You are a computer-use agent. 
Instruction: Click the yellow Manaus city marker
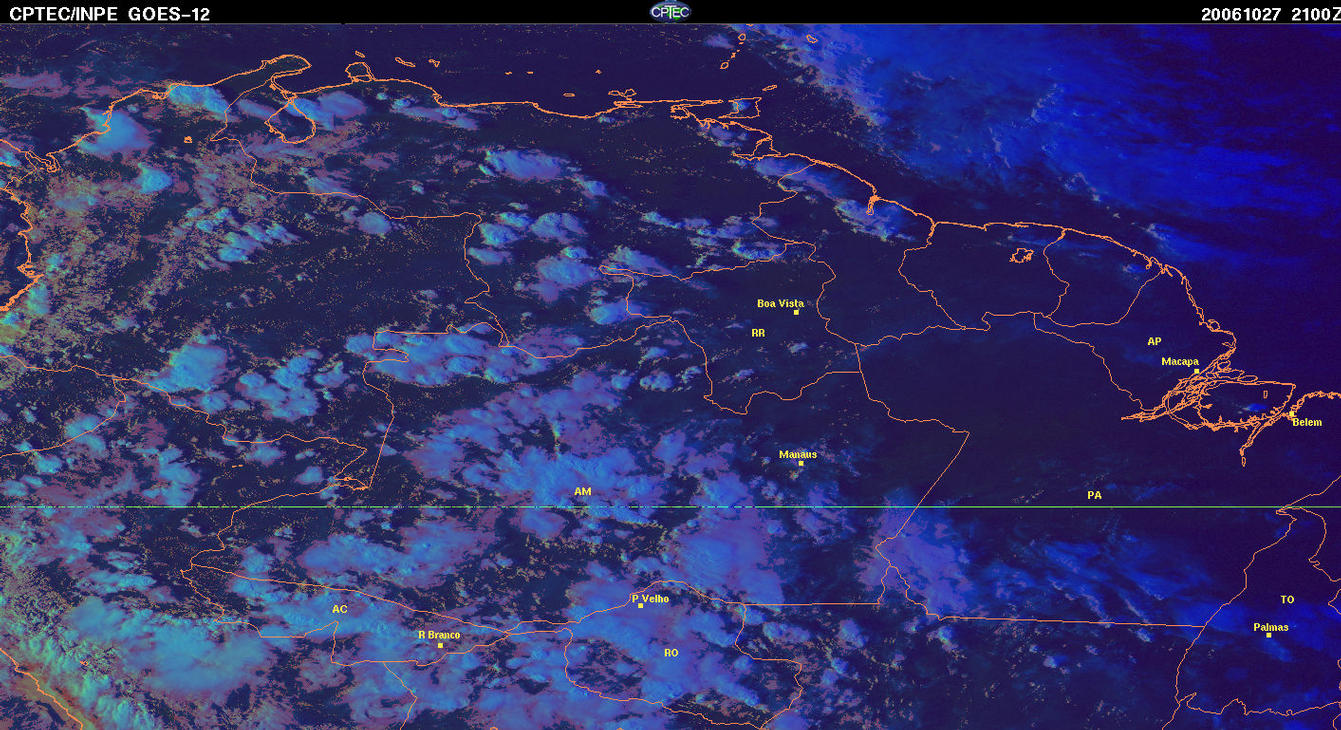coord(801,463)
